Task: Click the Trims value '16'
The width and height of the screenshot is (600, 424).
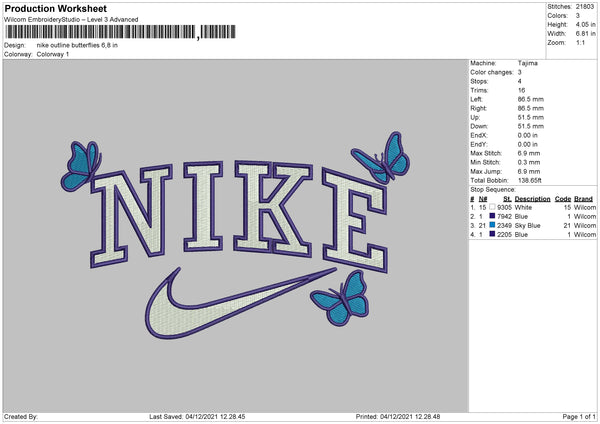Action: (x=522, y=90)
